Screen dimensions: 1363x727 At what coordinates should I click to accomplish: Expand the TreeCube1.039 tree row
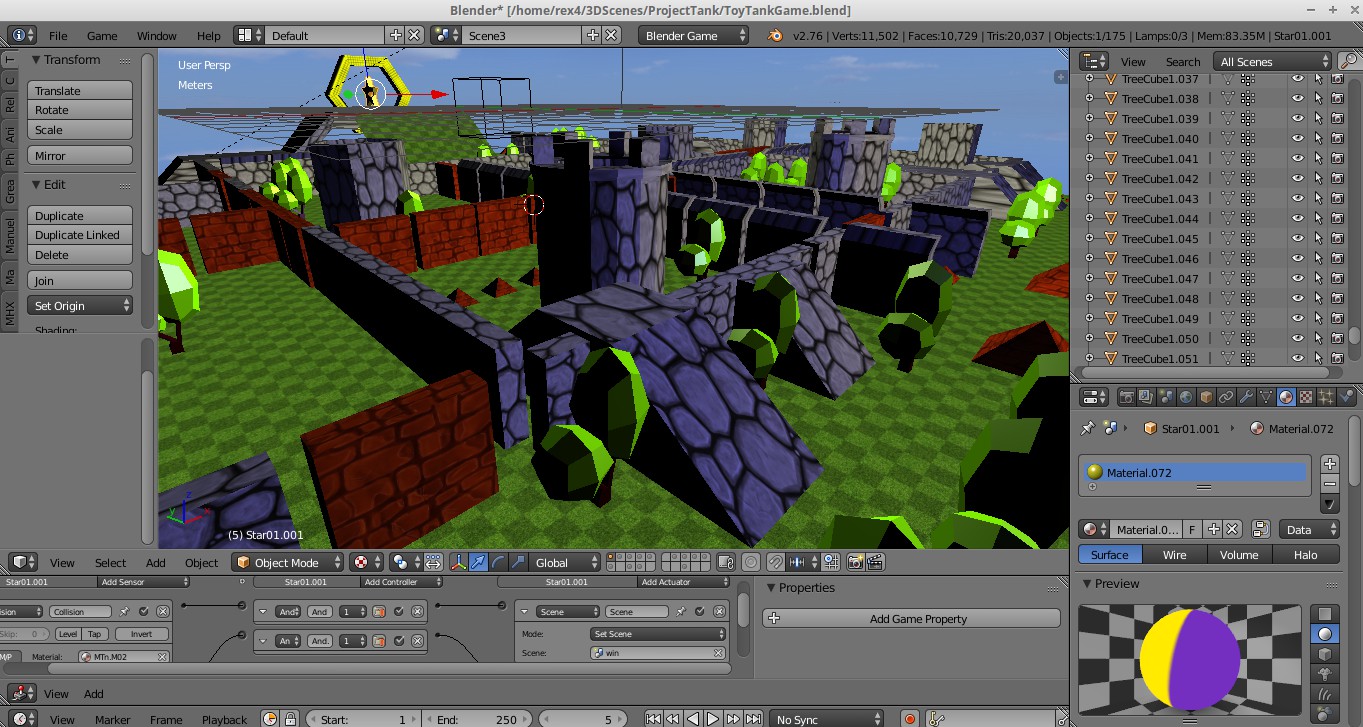[1092, 119]
